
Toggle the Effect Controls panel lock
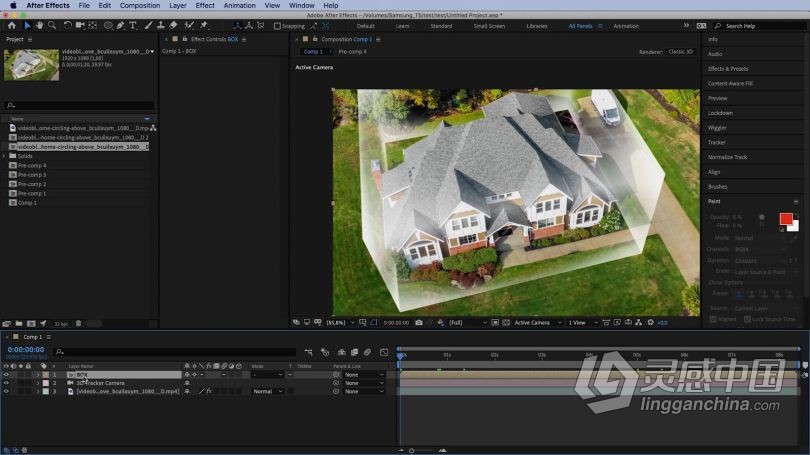(x=184, y=39)
